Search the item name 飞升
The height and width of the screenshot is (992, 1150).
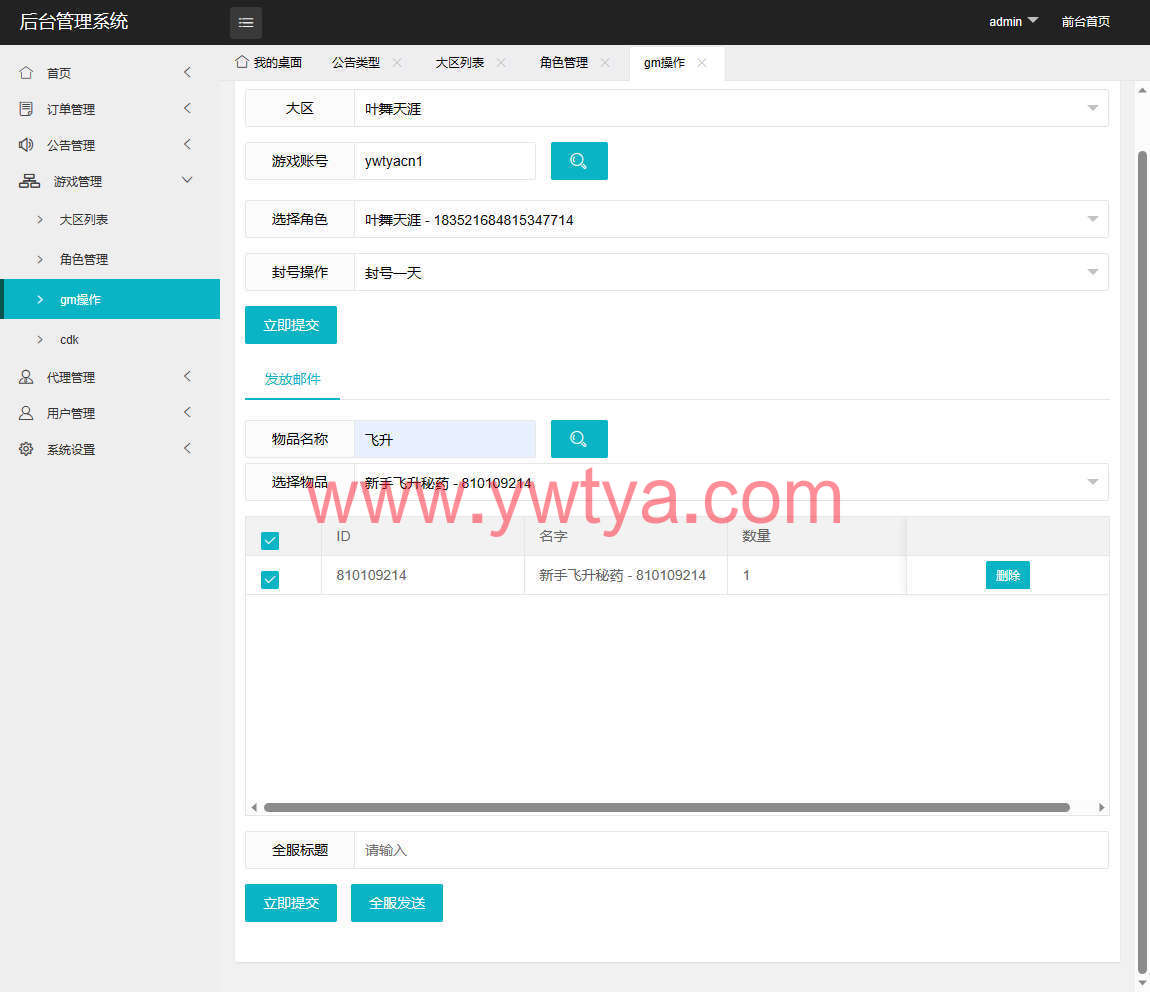(x=579, y=438)
